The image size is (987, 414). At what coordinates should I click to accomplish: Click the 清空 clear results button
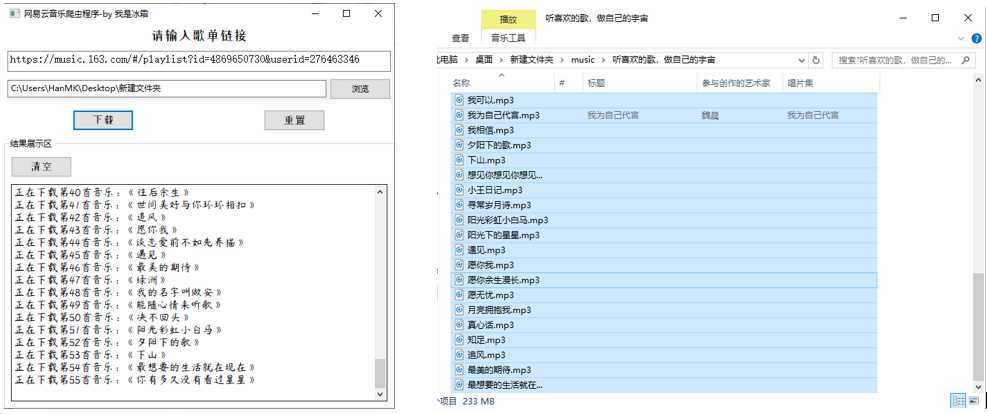(42, 167)
